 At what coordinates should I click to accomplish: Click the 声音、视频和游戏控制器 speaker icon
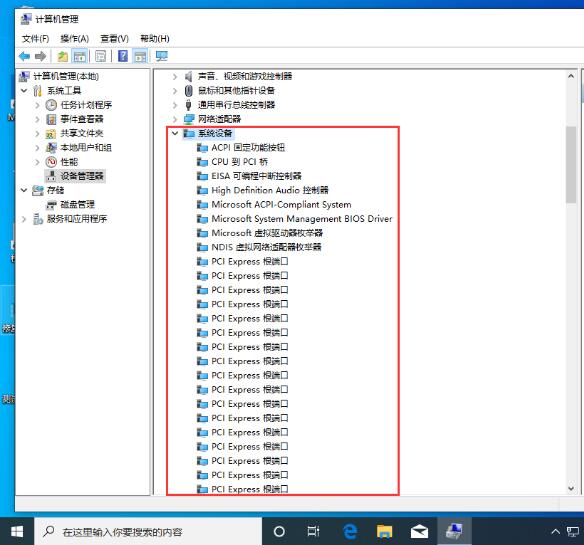pos(189,76)
